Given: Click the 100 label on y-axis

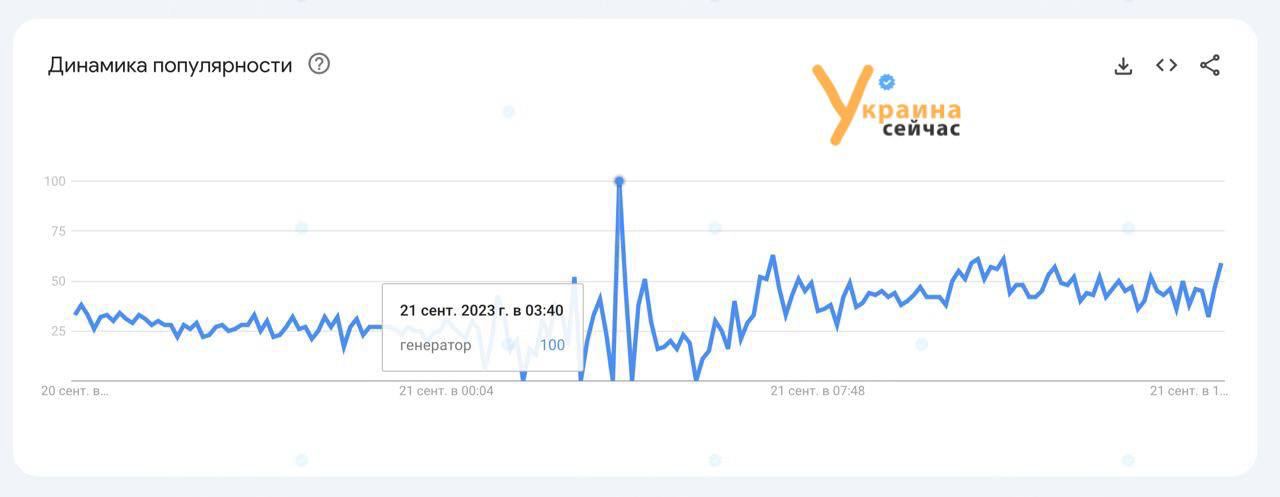Looking at the screenshot, I should pyautogui.click(x=54, y=181).
